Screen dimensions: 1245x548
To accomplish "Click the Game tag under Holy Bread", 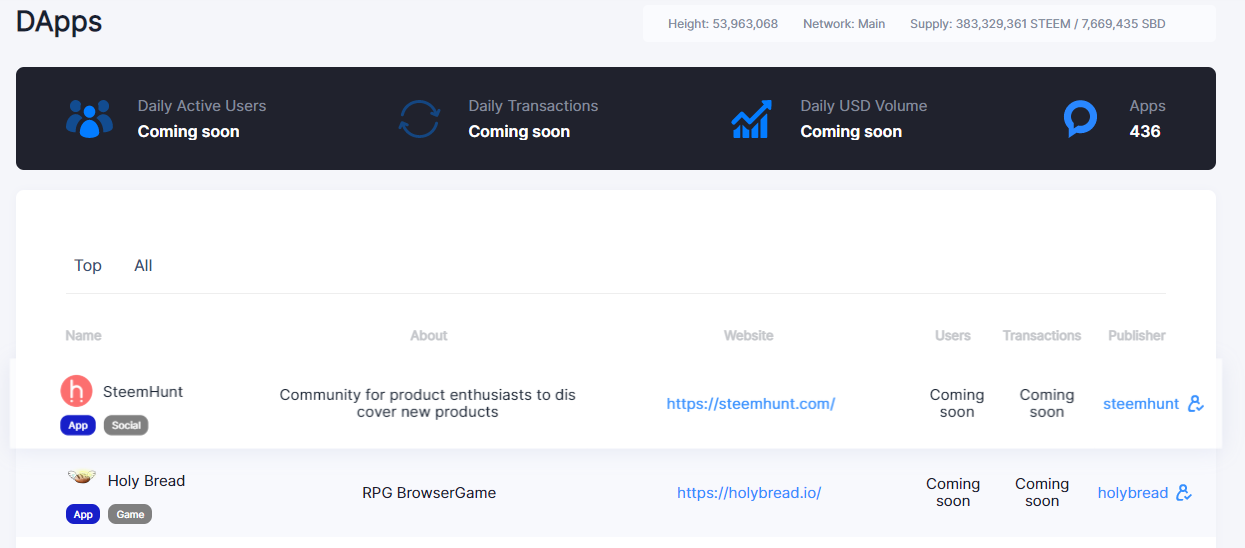I will click(x=130, y=514).
